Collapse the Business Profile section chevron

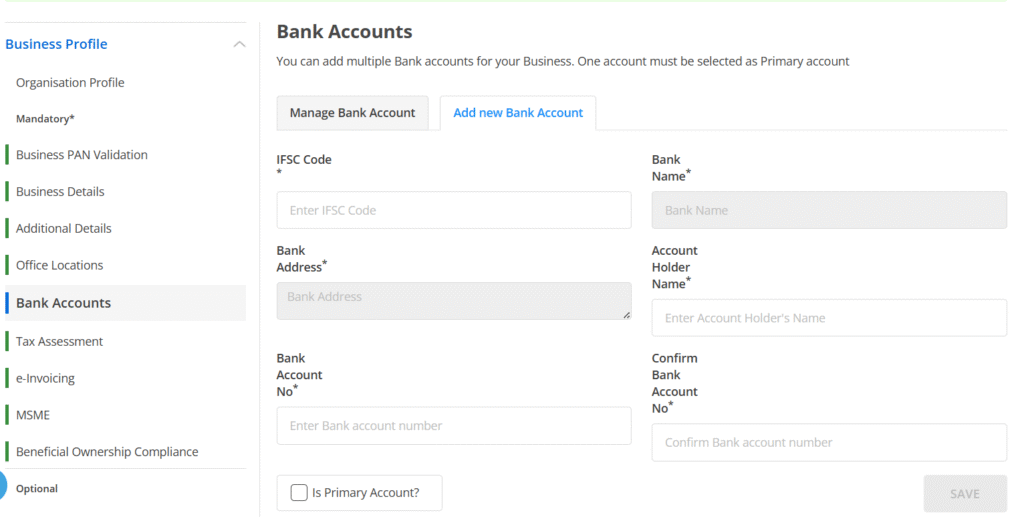[238, 44]
